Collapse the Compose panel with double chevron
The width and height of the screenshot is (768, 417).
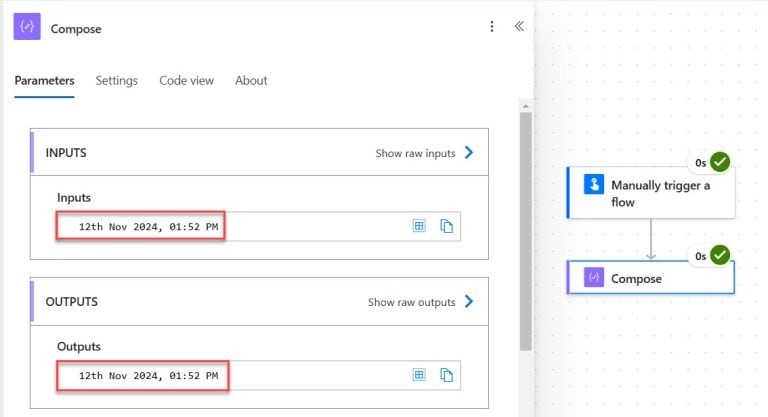[519, 27]
